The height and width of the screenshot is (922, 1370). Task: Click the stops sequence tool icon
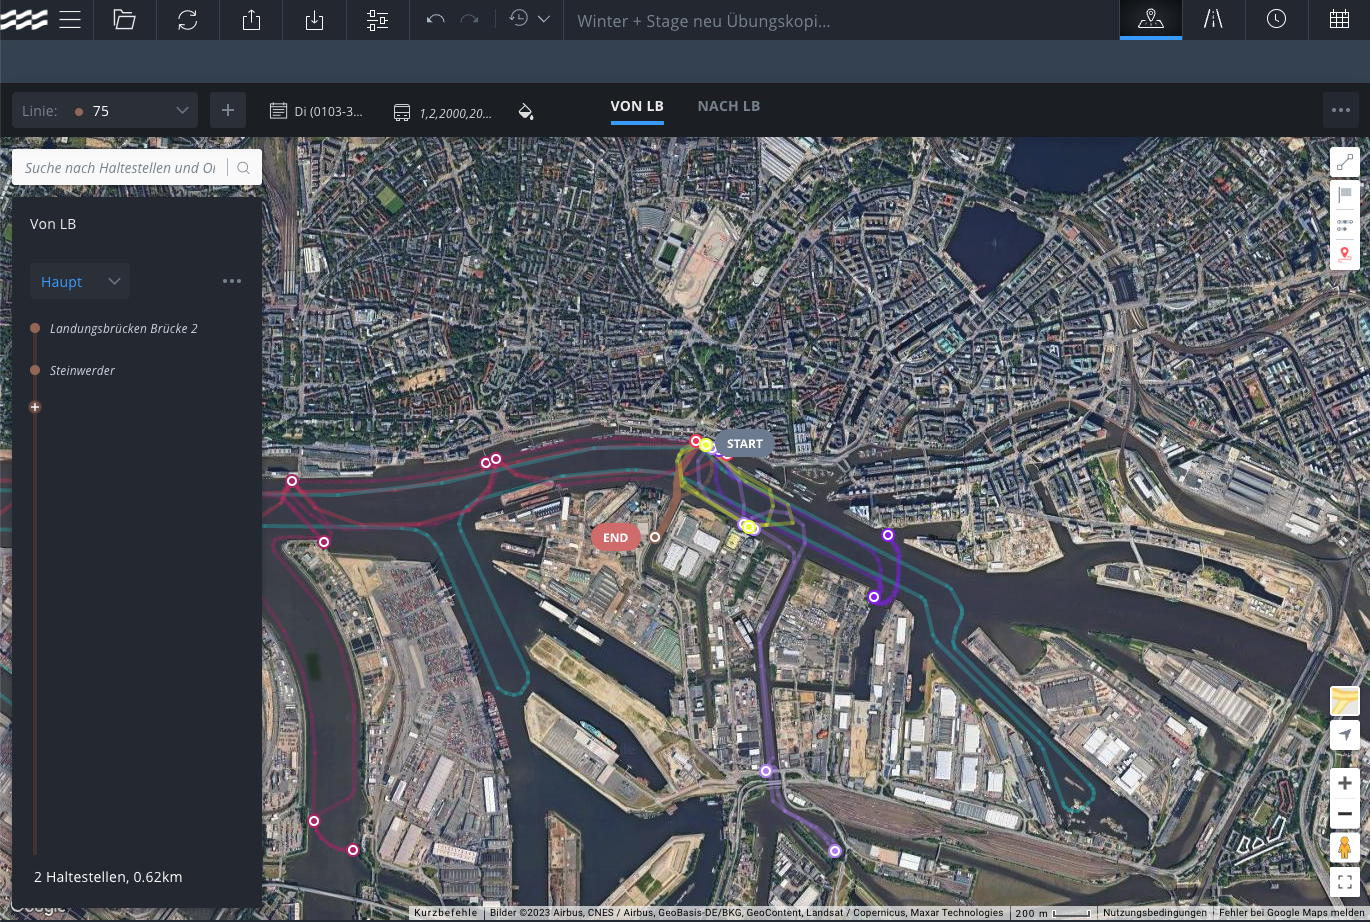[x=1344, y=224]
